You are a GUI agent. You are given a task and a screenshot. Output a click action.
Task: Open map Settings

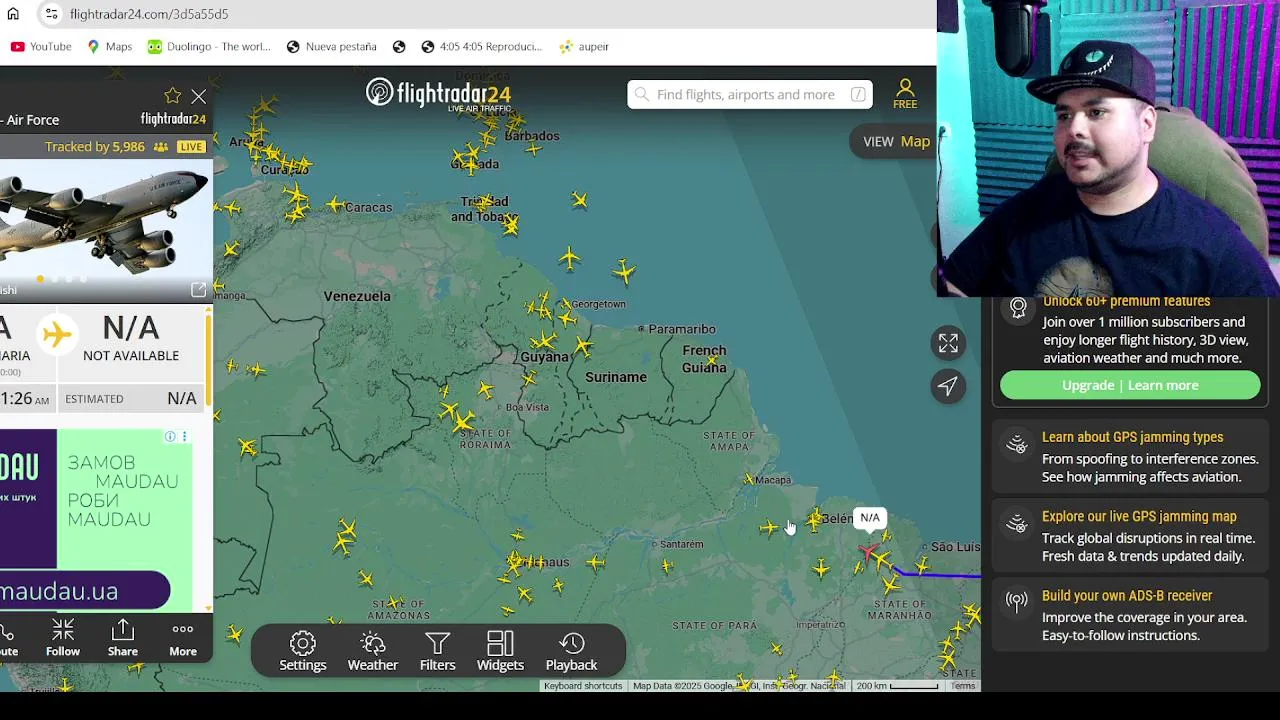(x=303, y=651)
